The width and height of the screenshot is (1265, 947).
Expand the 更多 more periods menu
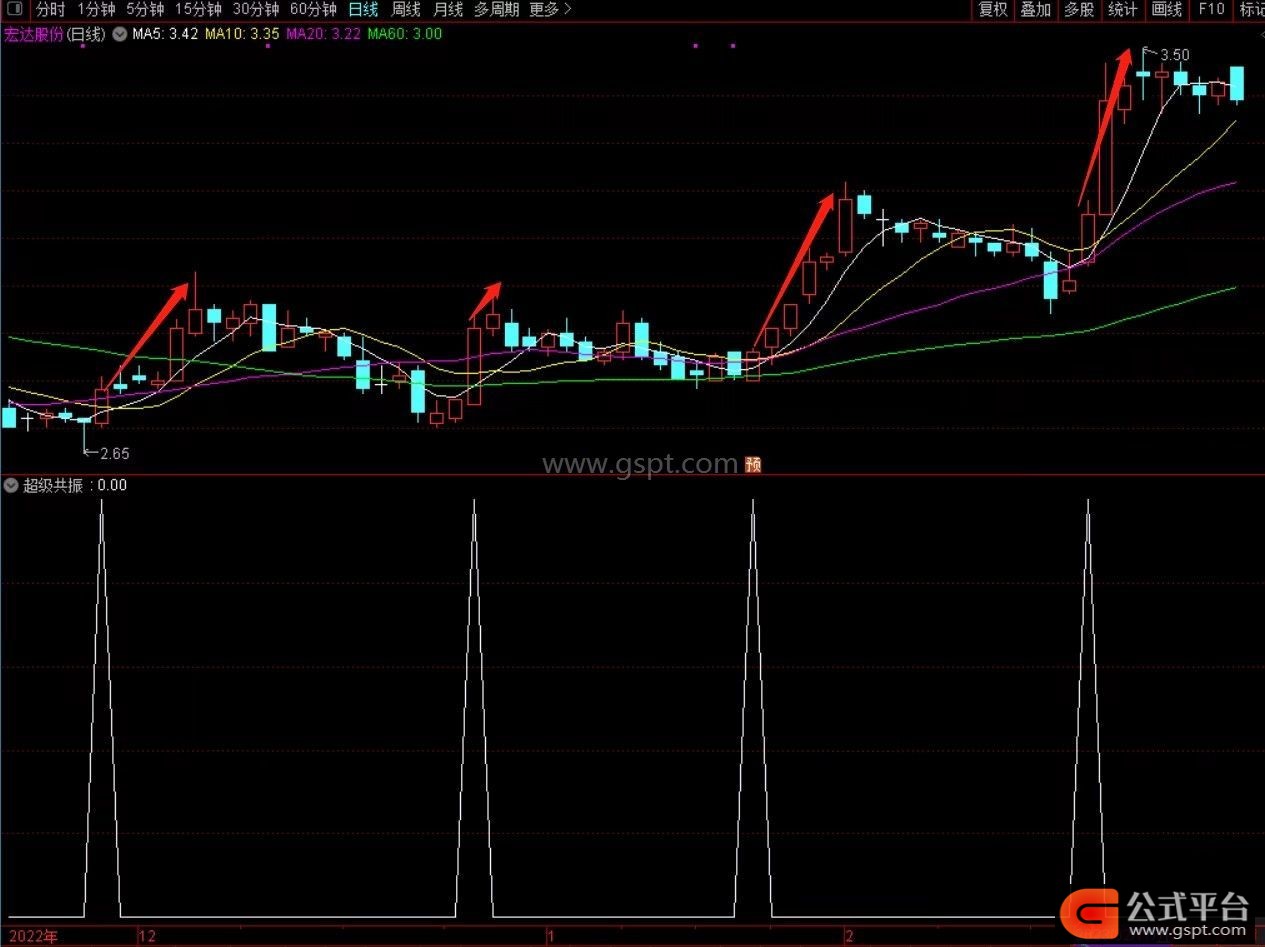(x=551, y=10)
